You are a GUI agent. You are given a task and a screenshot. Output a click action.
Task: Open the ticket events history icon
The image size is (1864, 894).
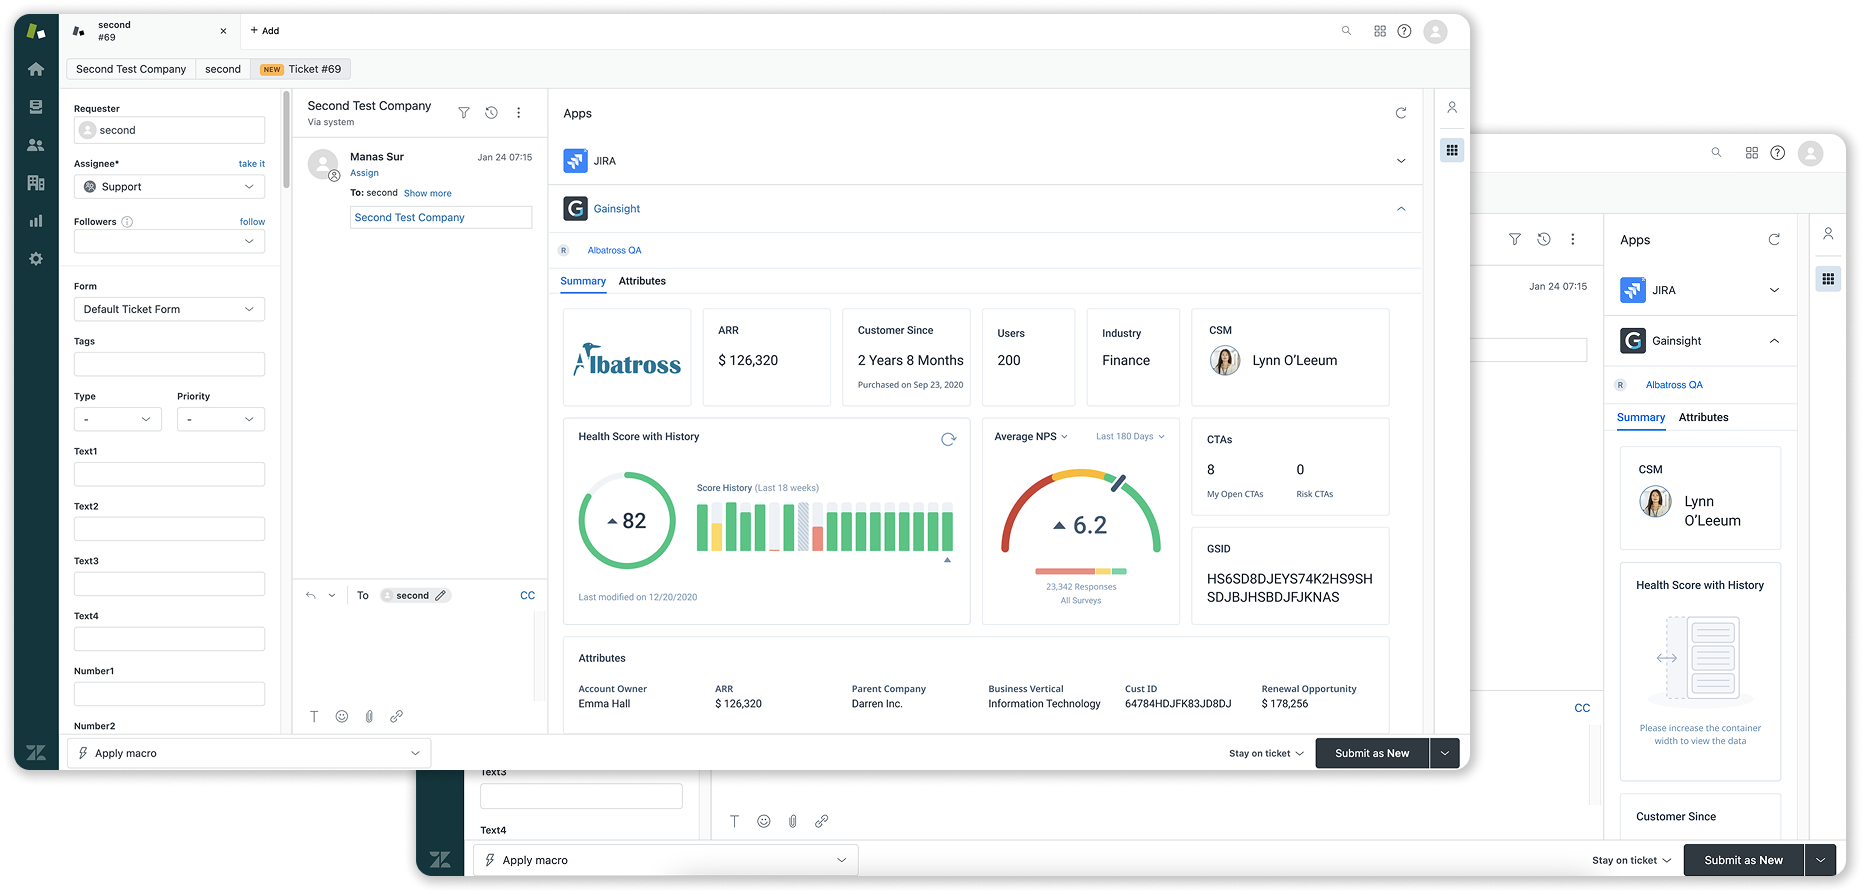[491, 113]
